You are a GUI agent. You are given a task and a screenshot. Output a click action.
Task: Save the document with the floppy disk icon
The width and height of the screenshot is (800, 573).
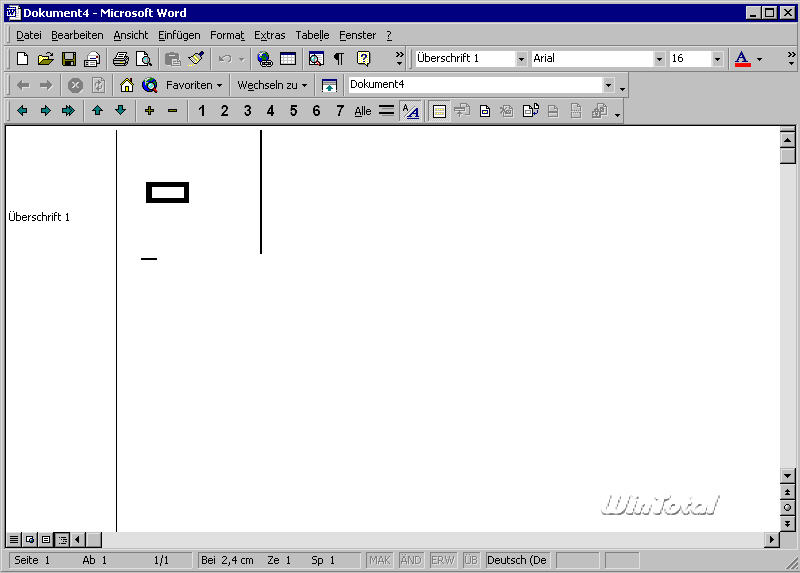click(x=68, y=59)
